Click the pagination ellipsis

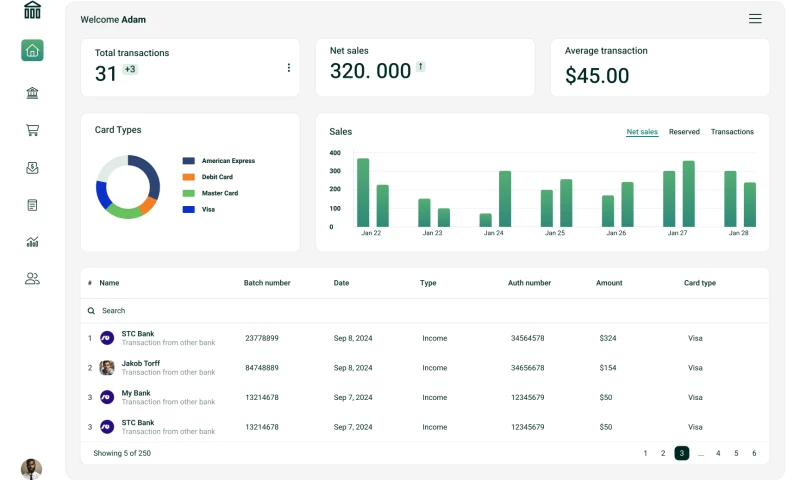tap(700, 453)
